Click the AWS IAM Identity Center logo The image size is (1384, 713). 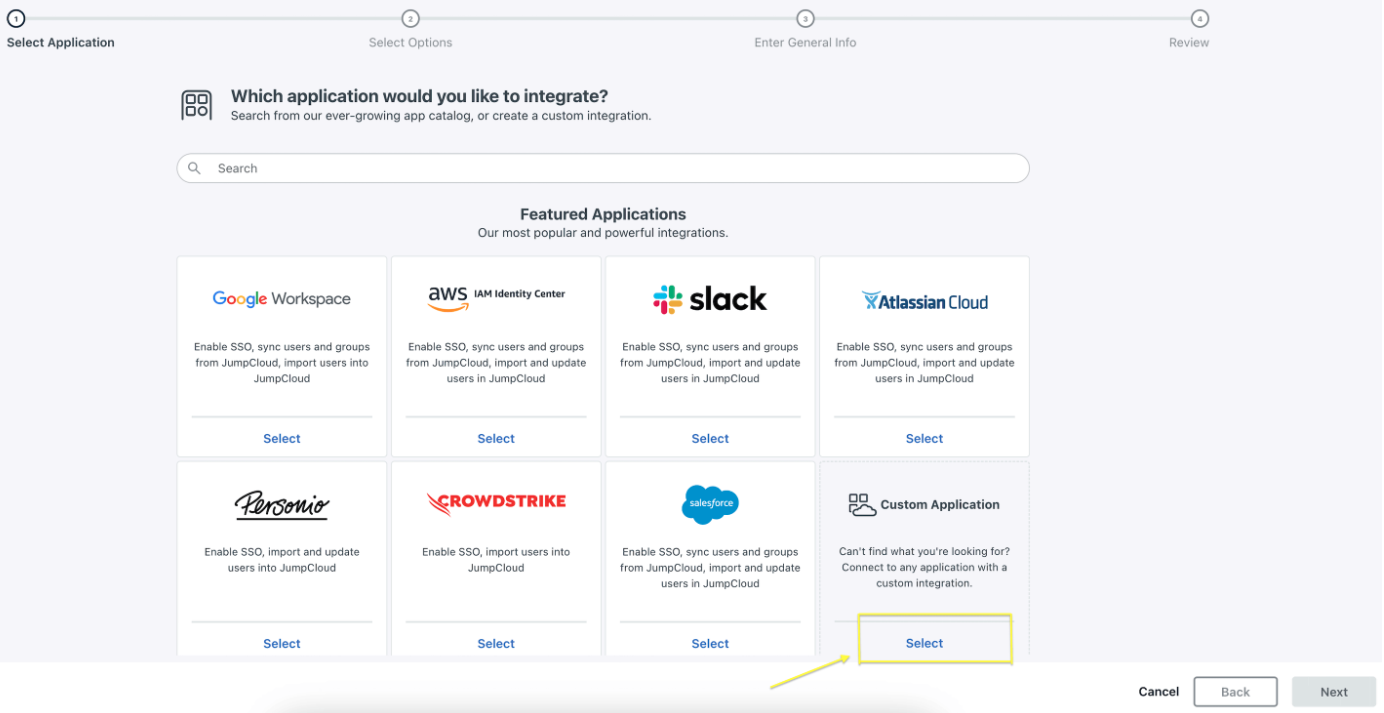point(496,295)
